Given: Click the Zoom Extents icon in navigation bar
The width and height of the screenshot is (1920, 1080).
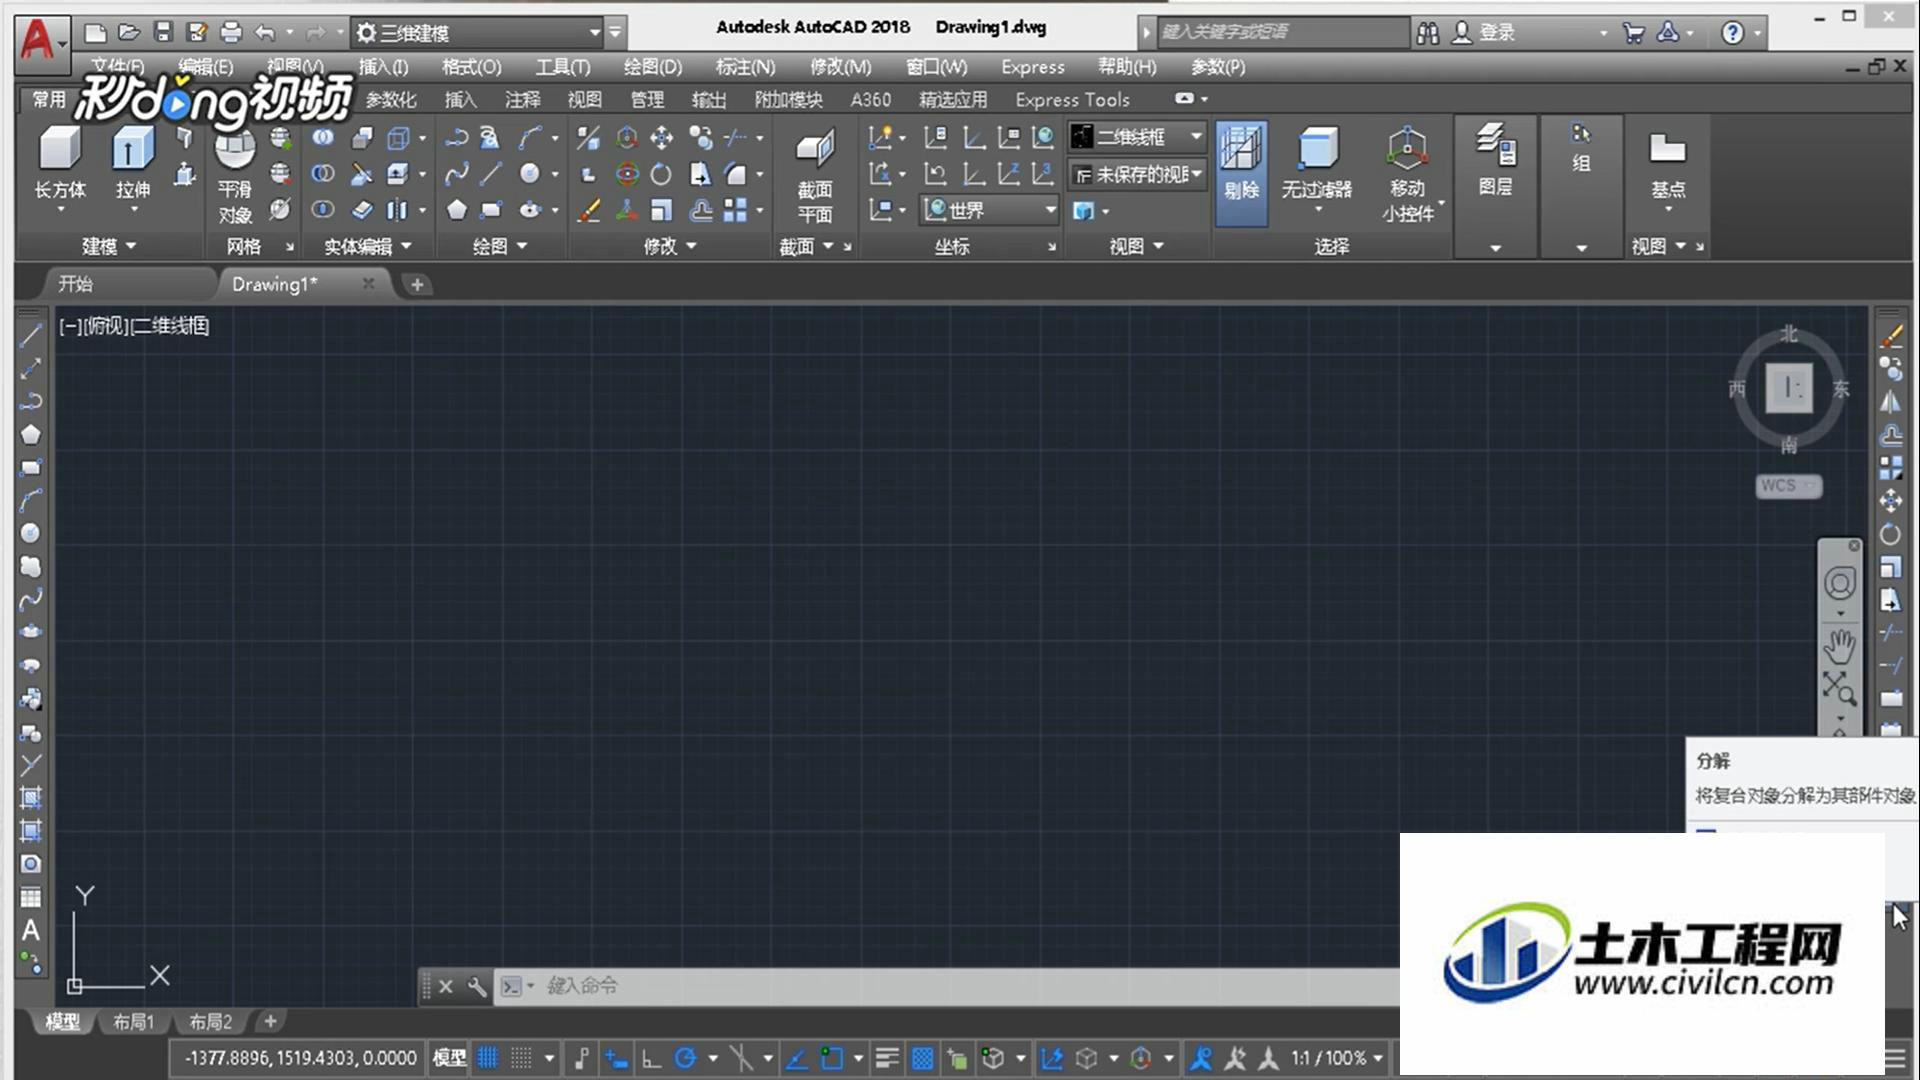Looking at the screenshot, I should (1838, 689).
